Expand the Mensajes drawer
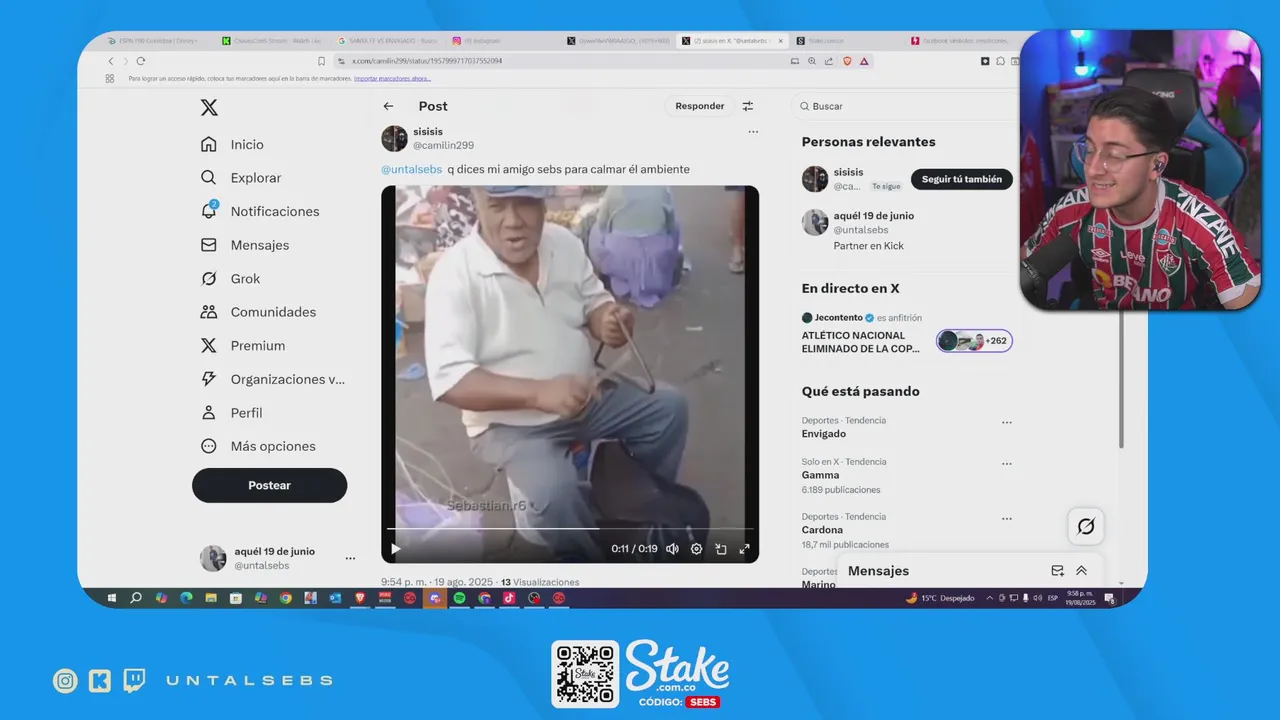Viewport: 1280px width, 720px height. [x=1081, y=571]
